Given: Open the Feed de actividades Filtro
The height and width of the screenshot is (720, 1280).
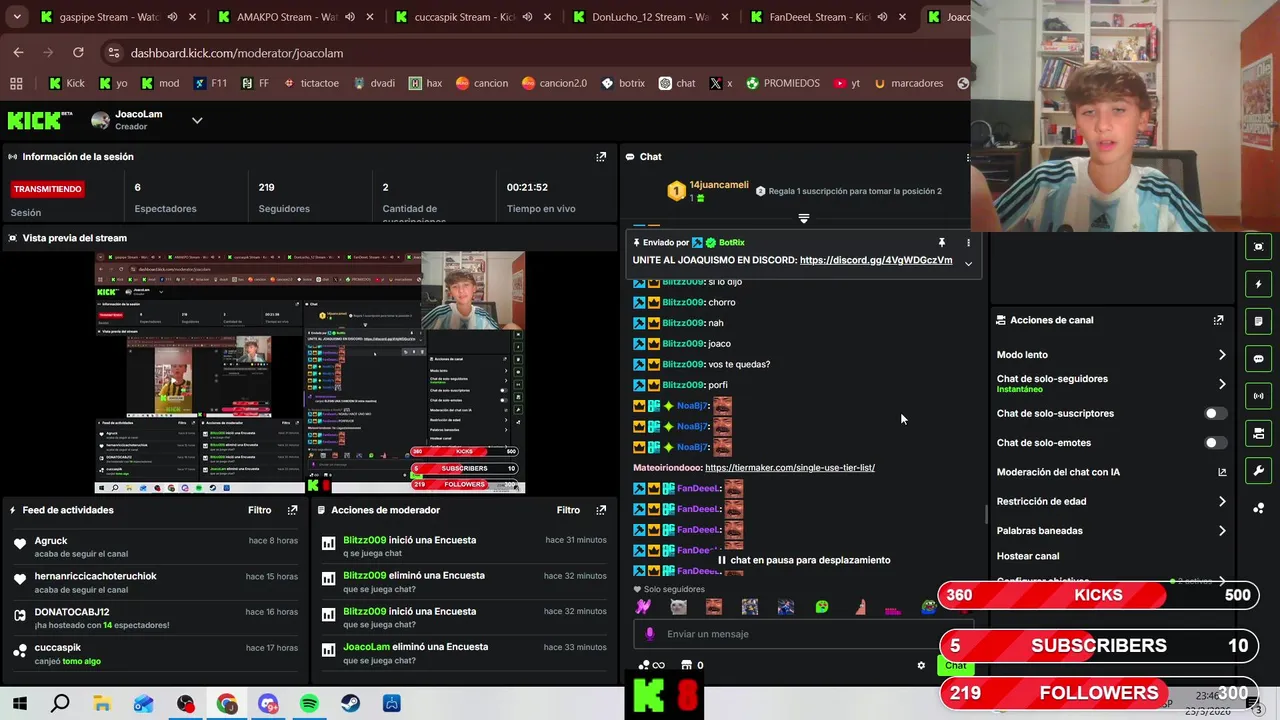Looking at the screenshot, I should (x=259, y=510).
